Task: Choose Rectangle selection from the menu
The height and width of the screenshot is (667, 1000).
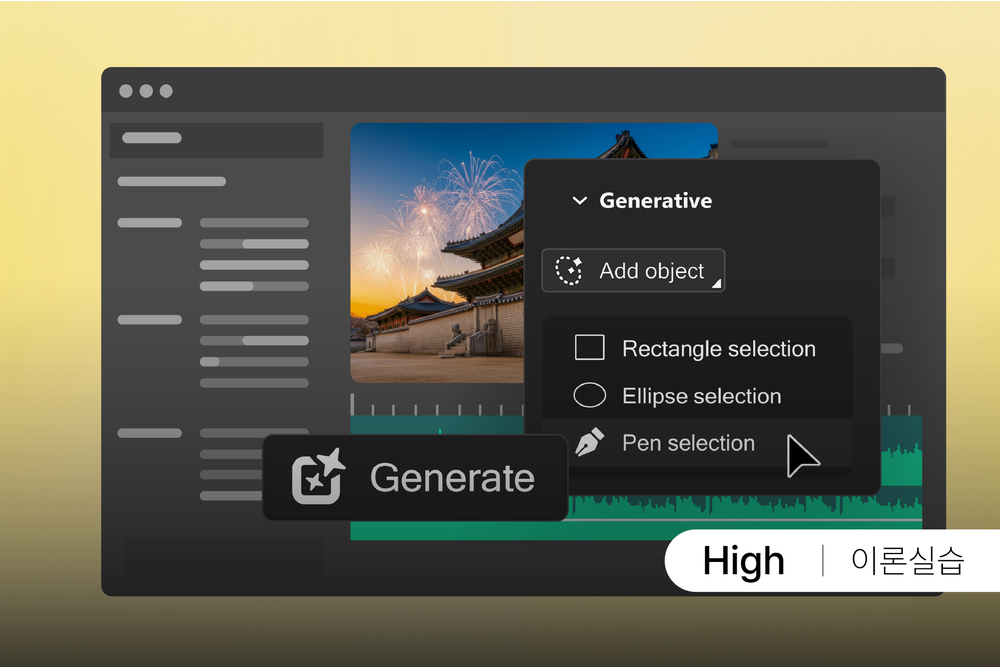Action: 718,349
